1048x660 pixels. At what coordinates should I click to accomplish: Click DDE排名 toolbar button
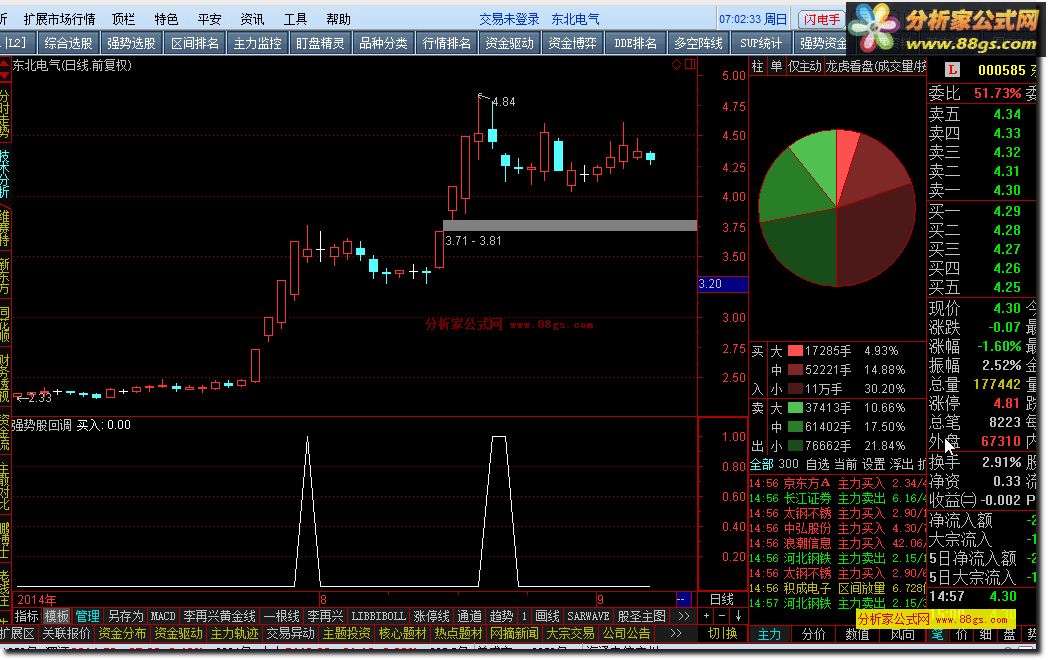635,43
